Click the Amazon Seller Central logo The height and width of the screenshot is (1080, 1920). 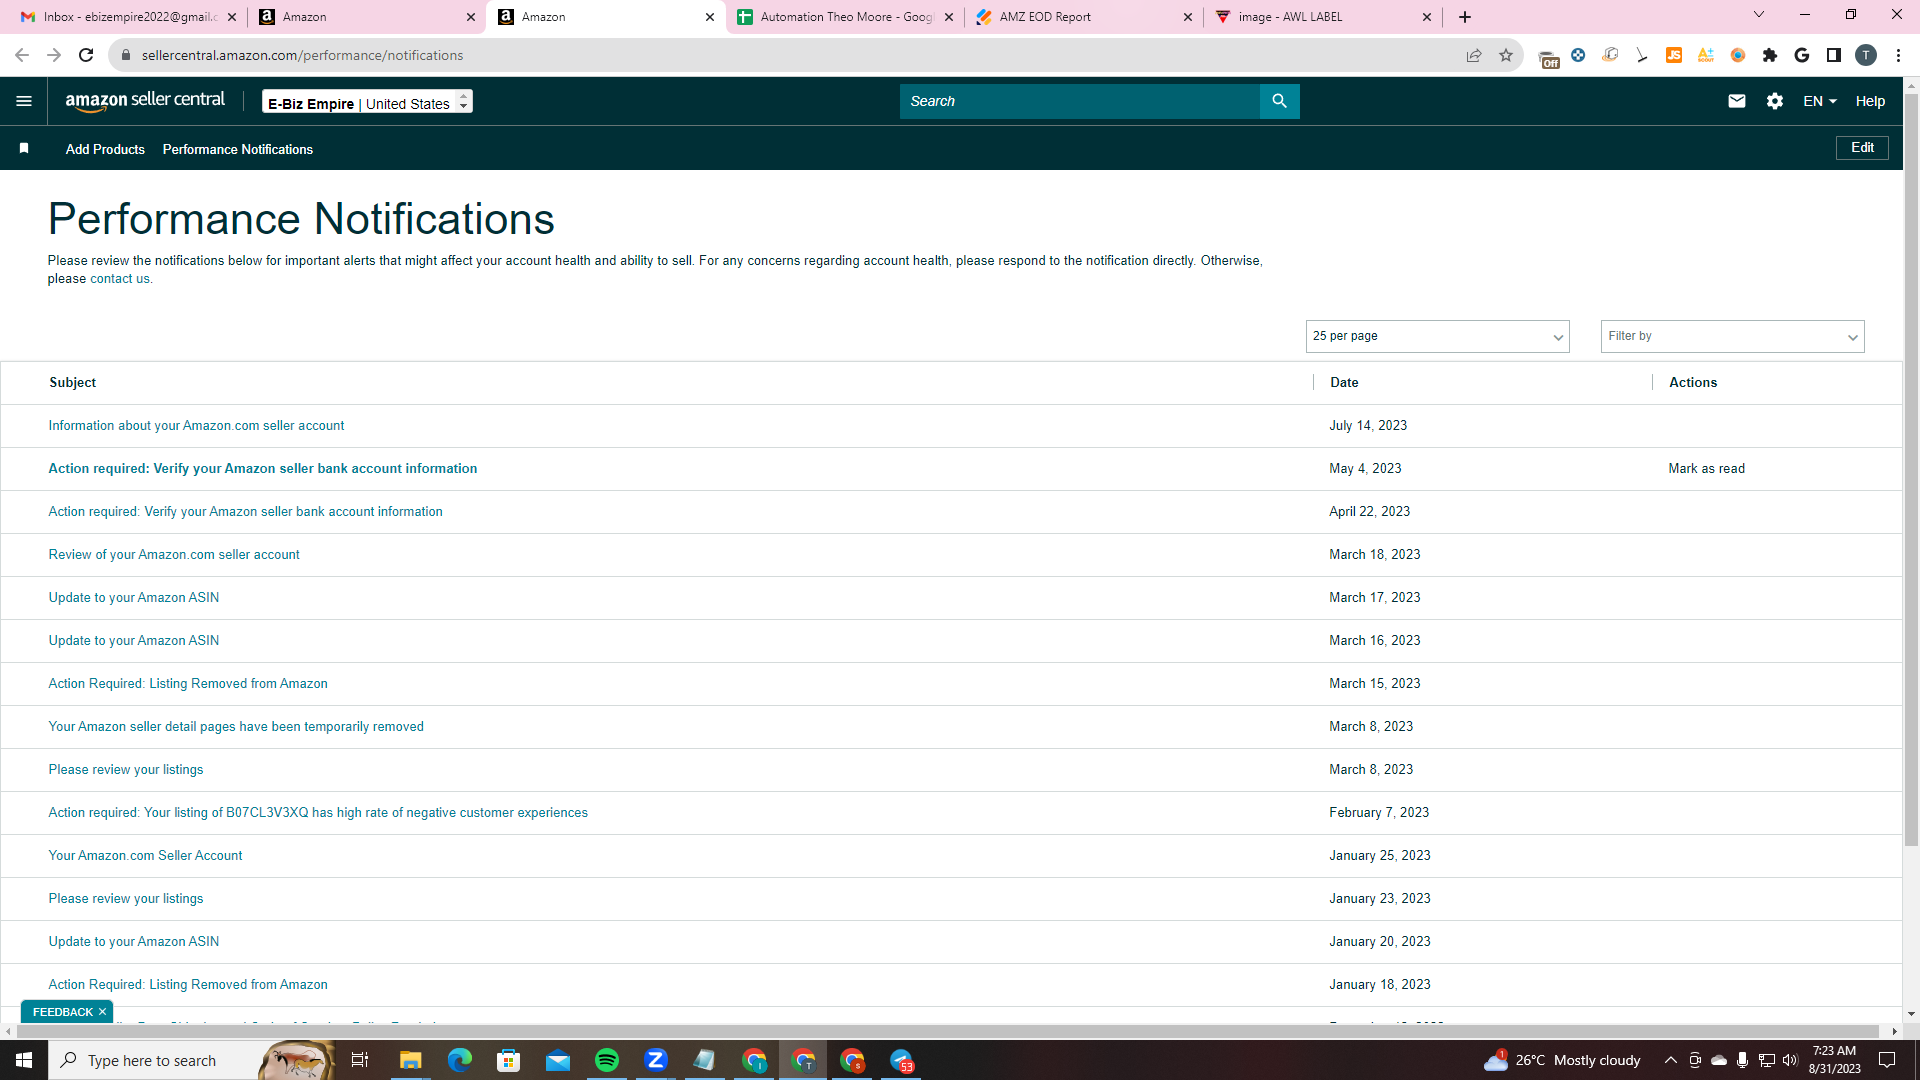(x=145, y=100)
